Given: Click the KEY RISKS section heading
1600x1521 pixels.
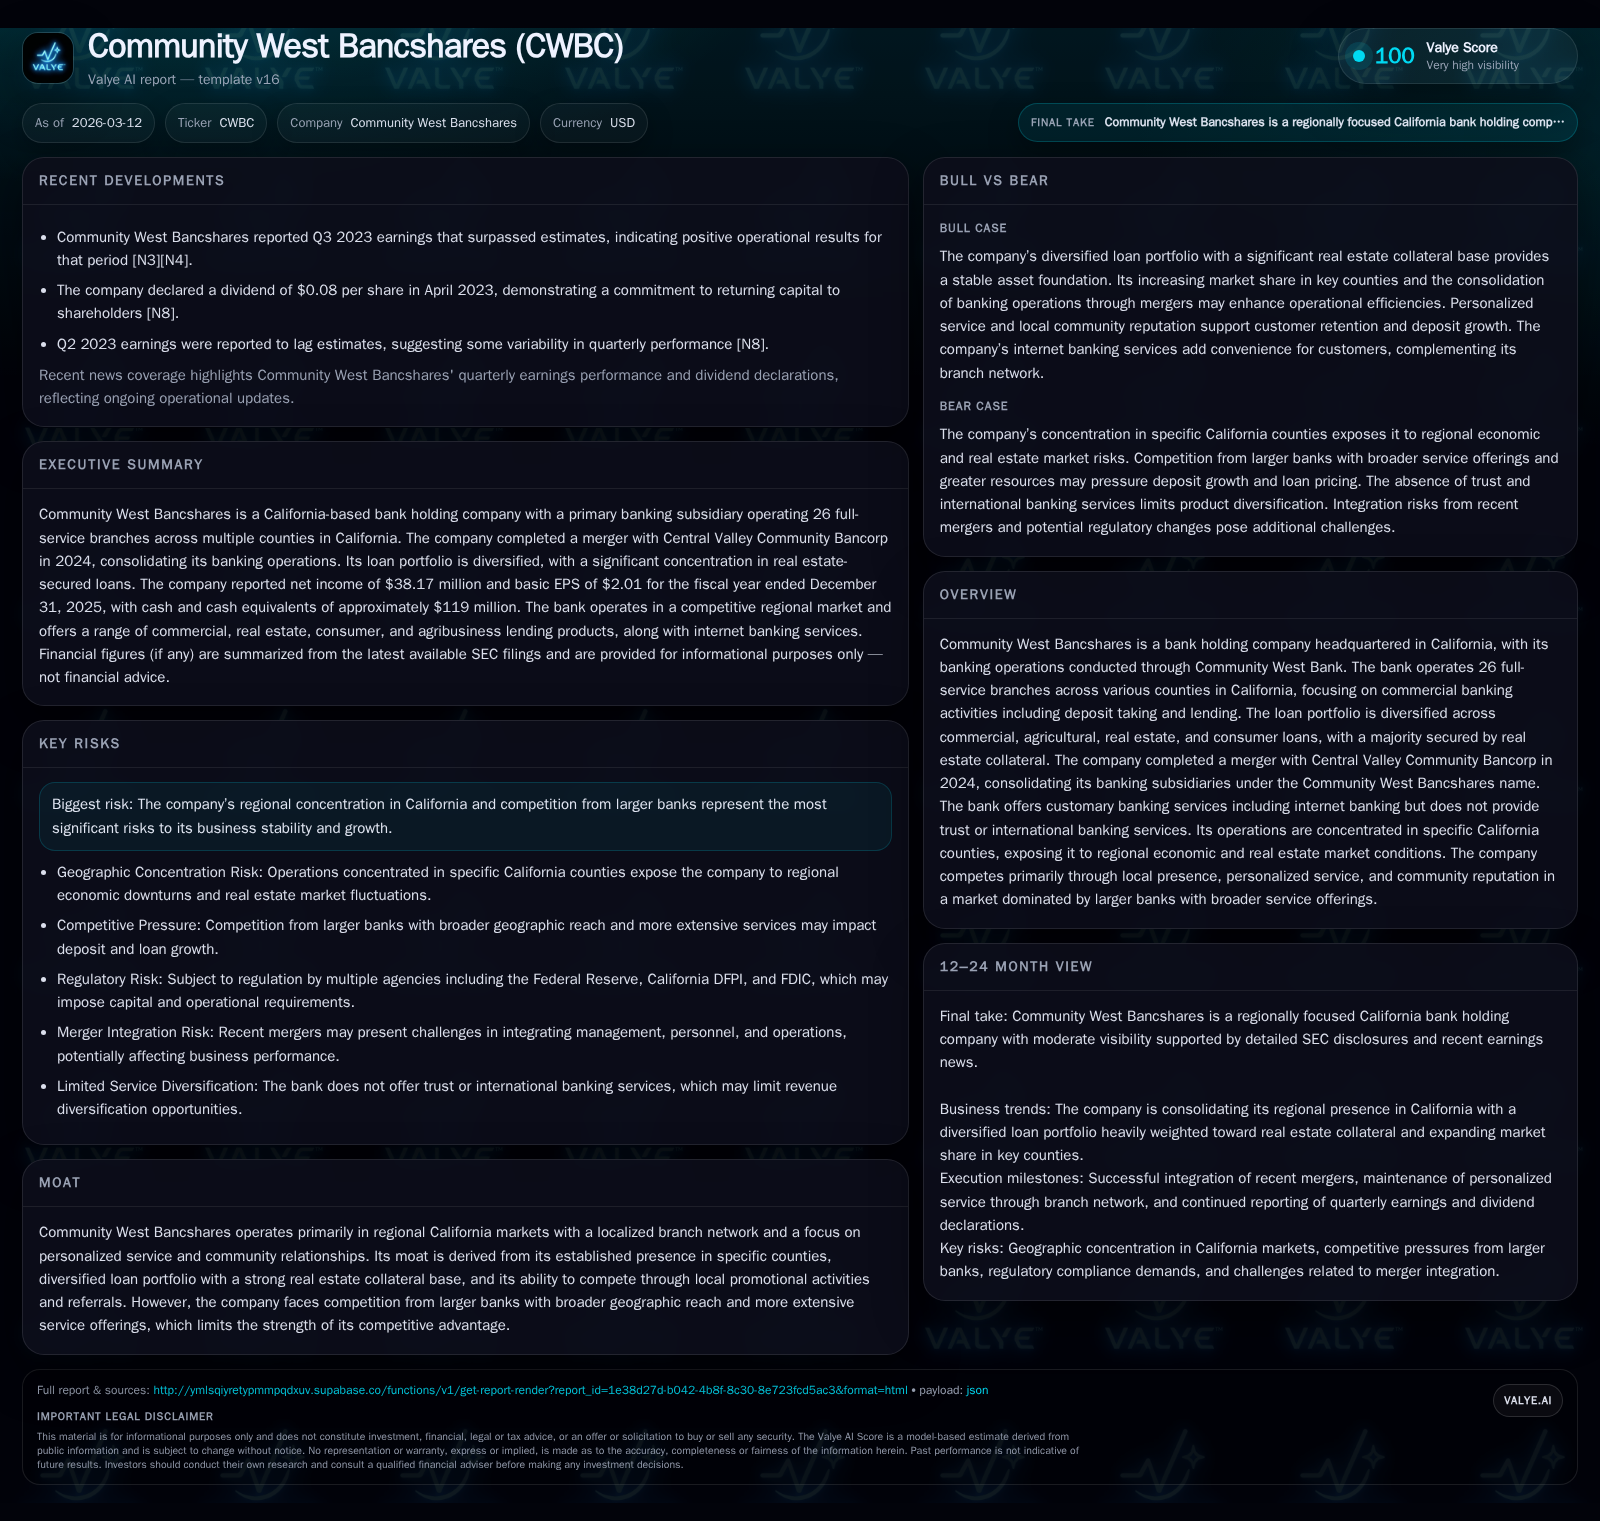Looking at the screenshot, I should (79, 744).
